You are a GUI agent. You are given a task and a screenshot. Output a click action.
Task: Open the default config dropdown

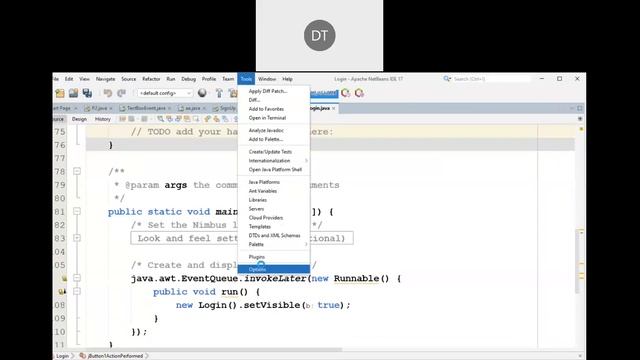click(165, 93)
